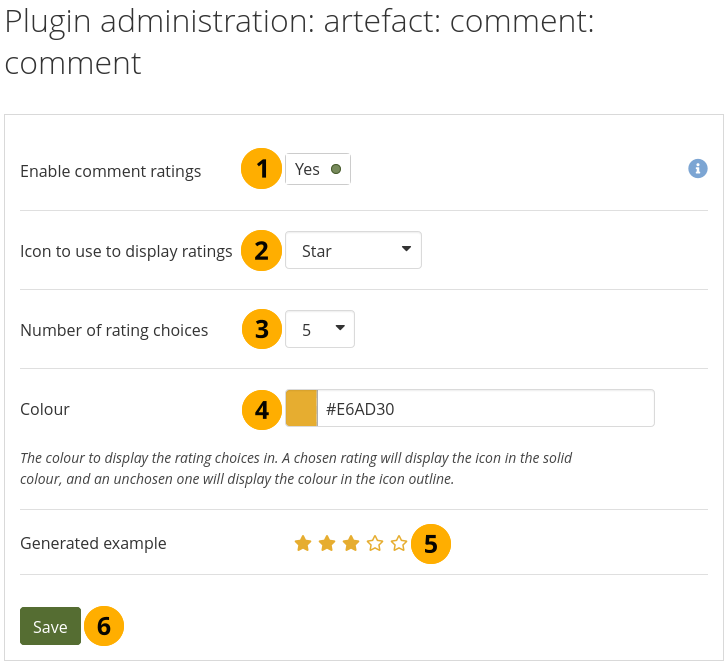This screenshot has width=727, height=664.
Task: Expand the Number of rating choices dropdown
Action: pyautogui.click(x=320, y=329)
